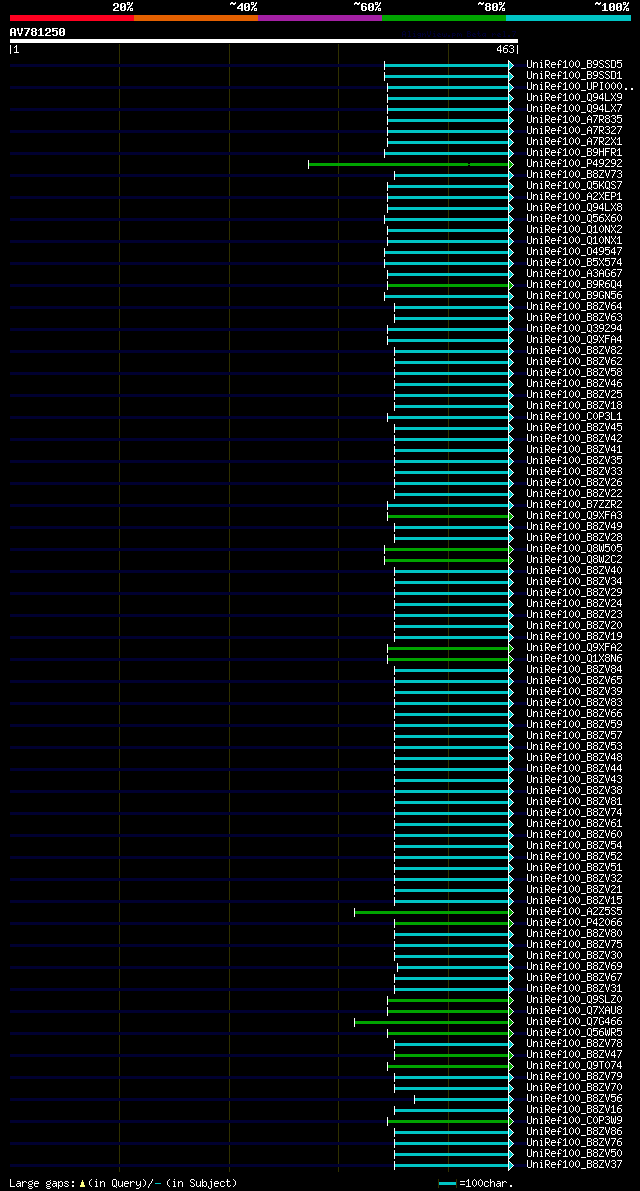This screenshot has width=640, height=1191.
Task: Click the ~100% scale label
Action: [x=612, y=7]
